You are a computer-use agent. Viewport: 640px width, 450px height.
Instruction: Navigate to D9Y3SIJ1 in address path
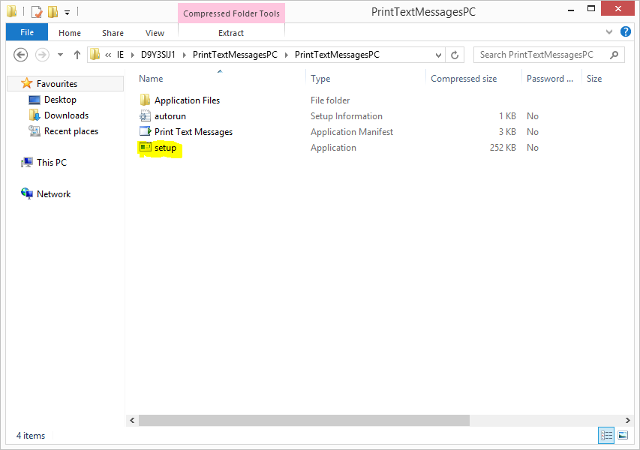click(x=158, y=55)
